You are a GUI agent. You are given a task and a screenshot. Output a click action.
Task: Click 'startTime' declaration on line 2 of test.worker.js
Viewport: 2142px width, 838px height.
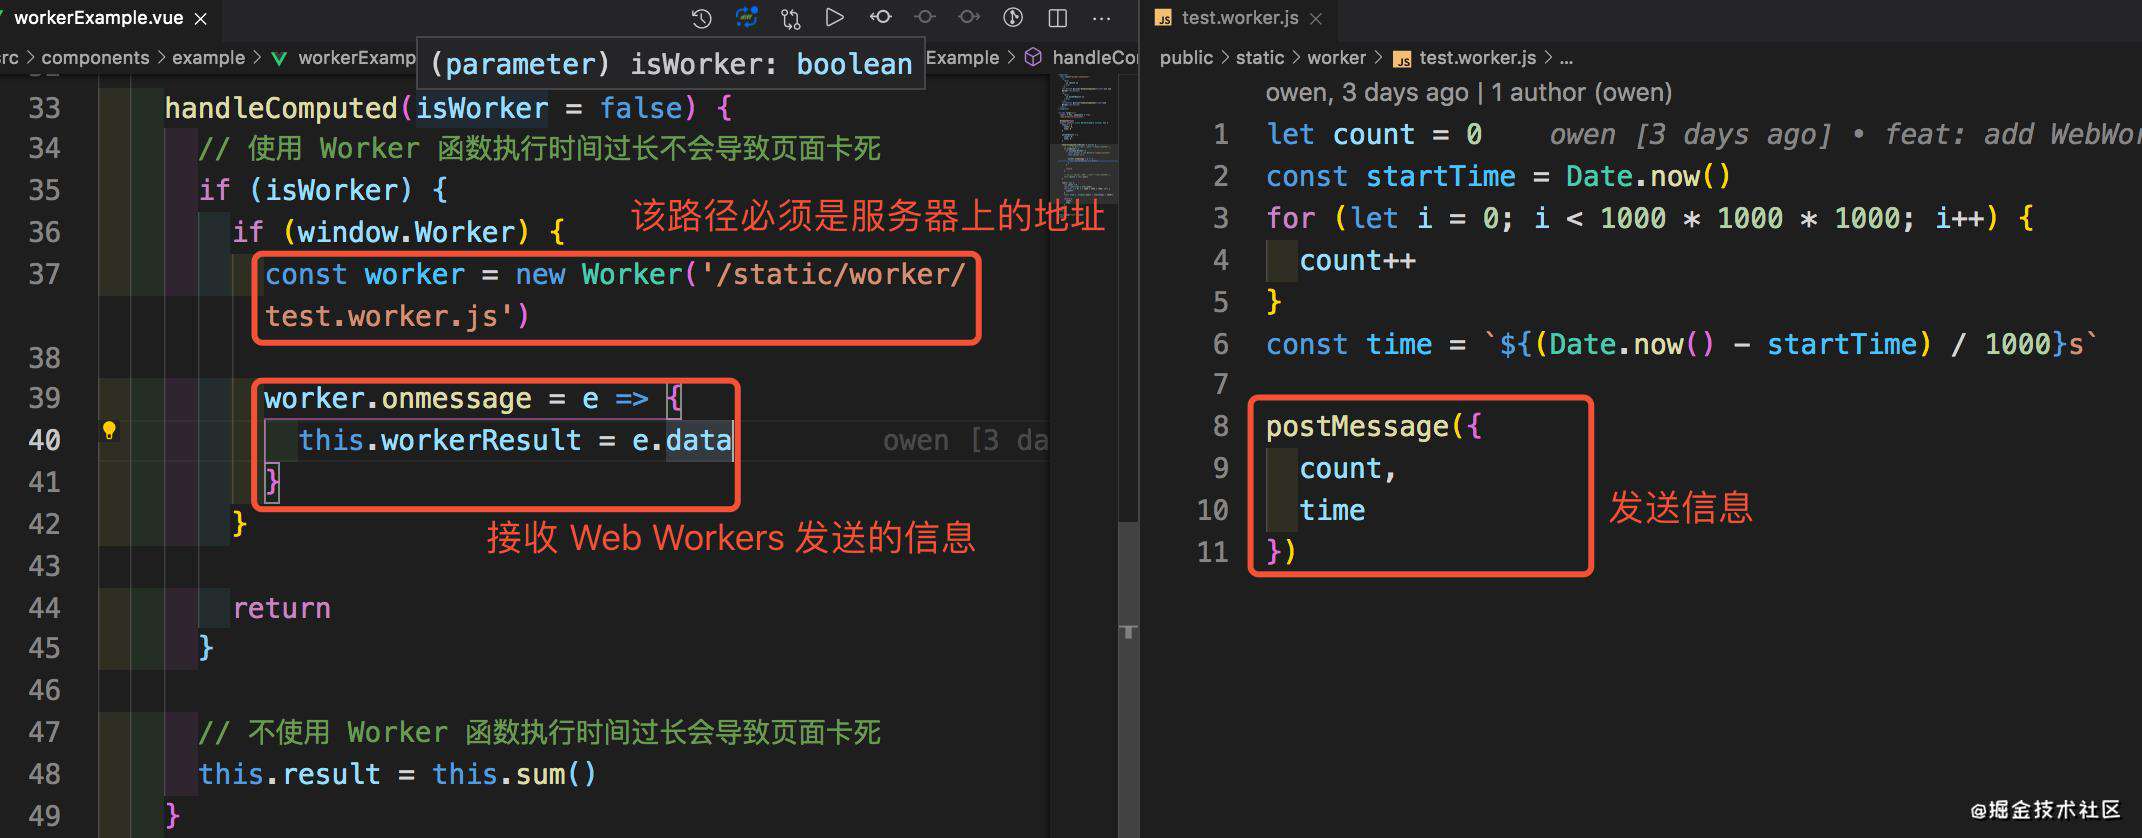[x=1441, y=177]
